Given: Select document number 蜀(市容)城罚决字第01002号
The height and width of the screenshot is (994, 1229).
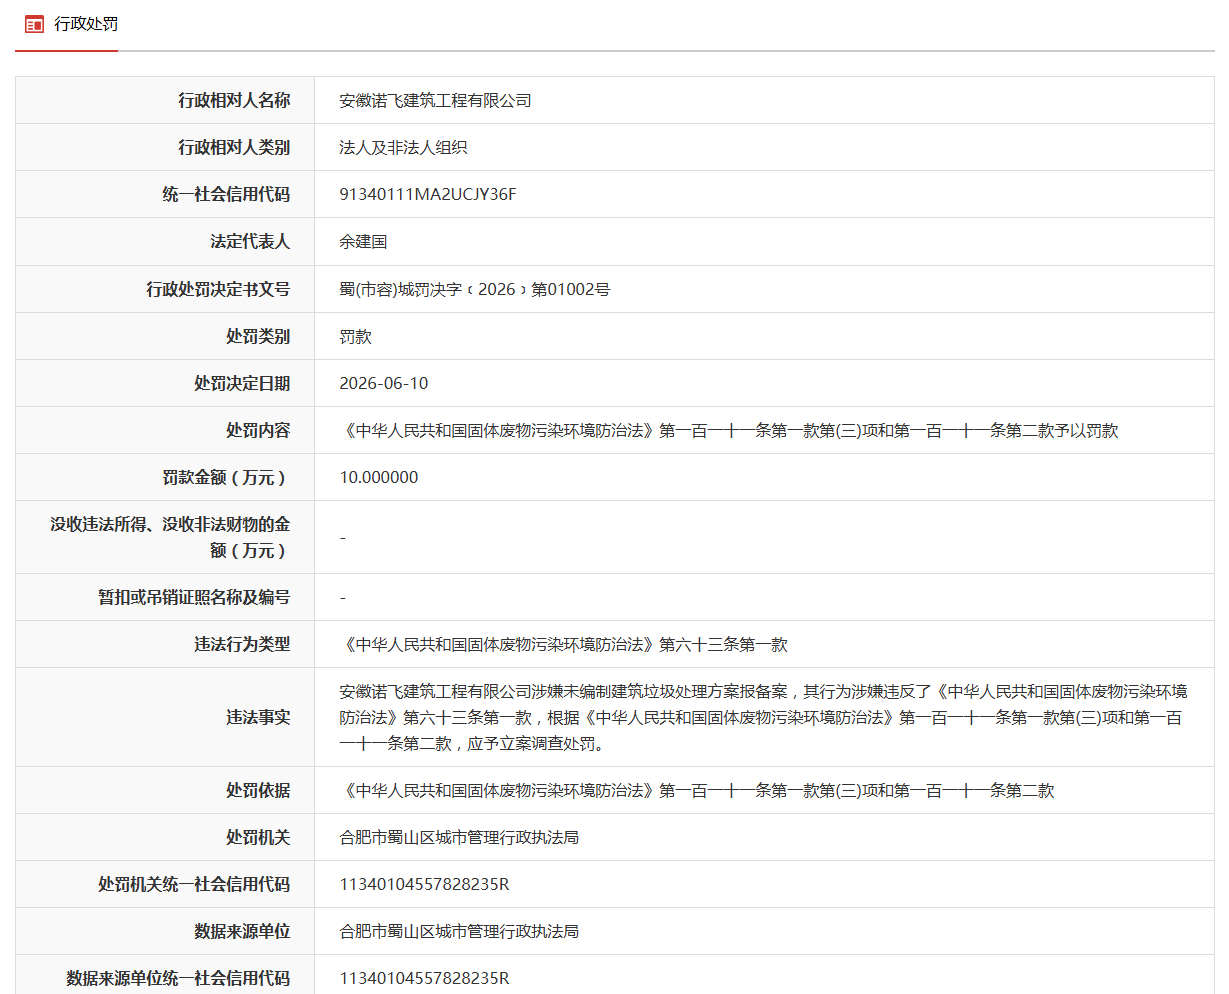Looking at the screenshot, I should pyautogui.click(x=474, y=289).
